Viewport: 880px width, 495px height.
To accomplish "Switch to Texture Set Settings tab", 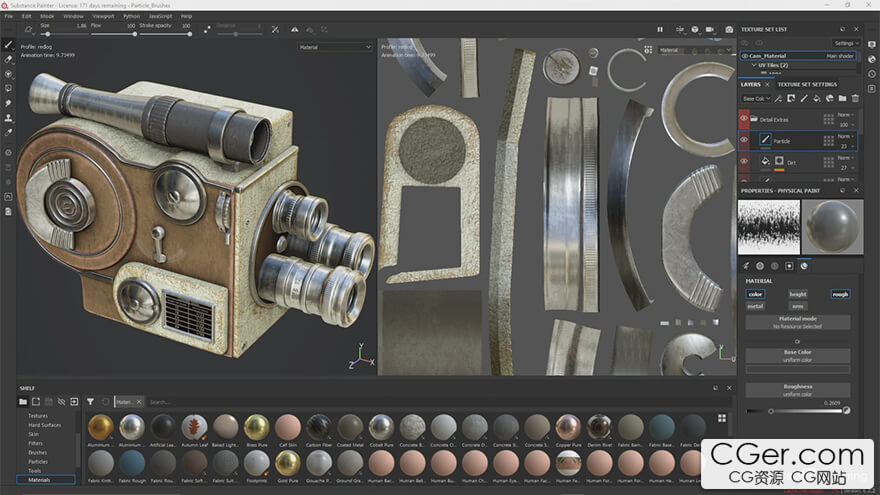I will (x=807, y=84).
